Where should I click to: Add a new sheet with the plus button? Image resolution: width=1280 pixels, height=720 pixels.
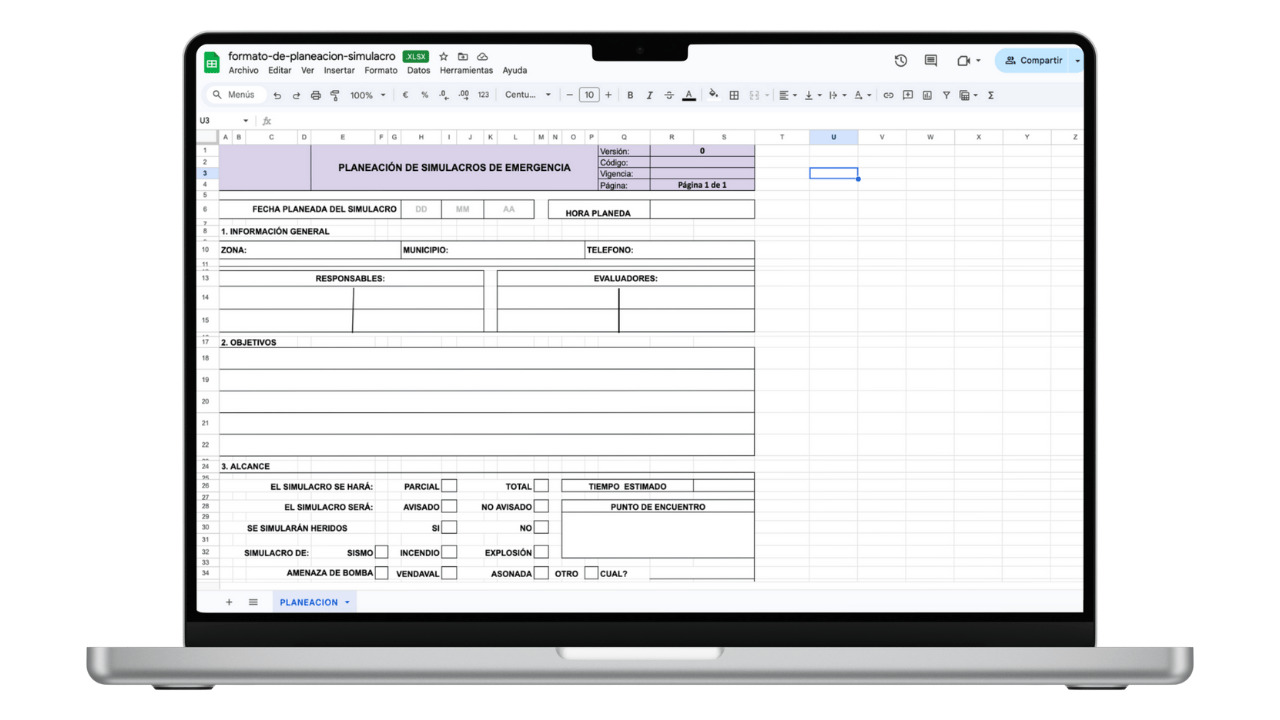pos(229,602)
